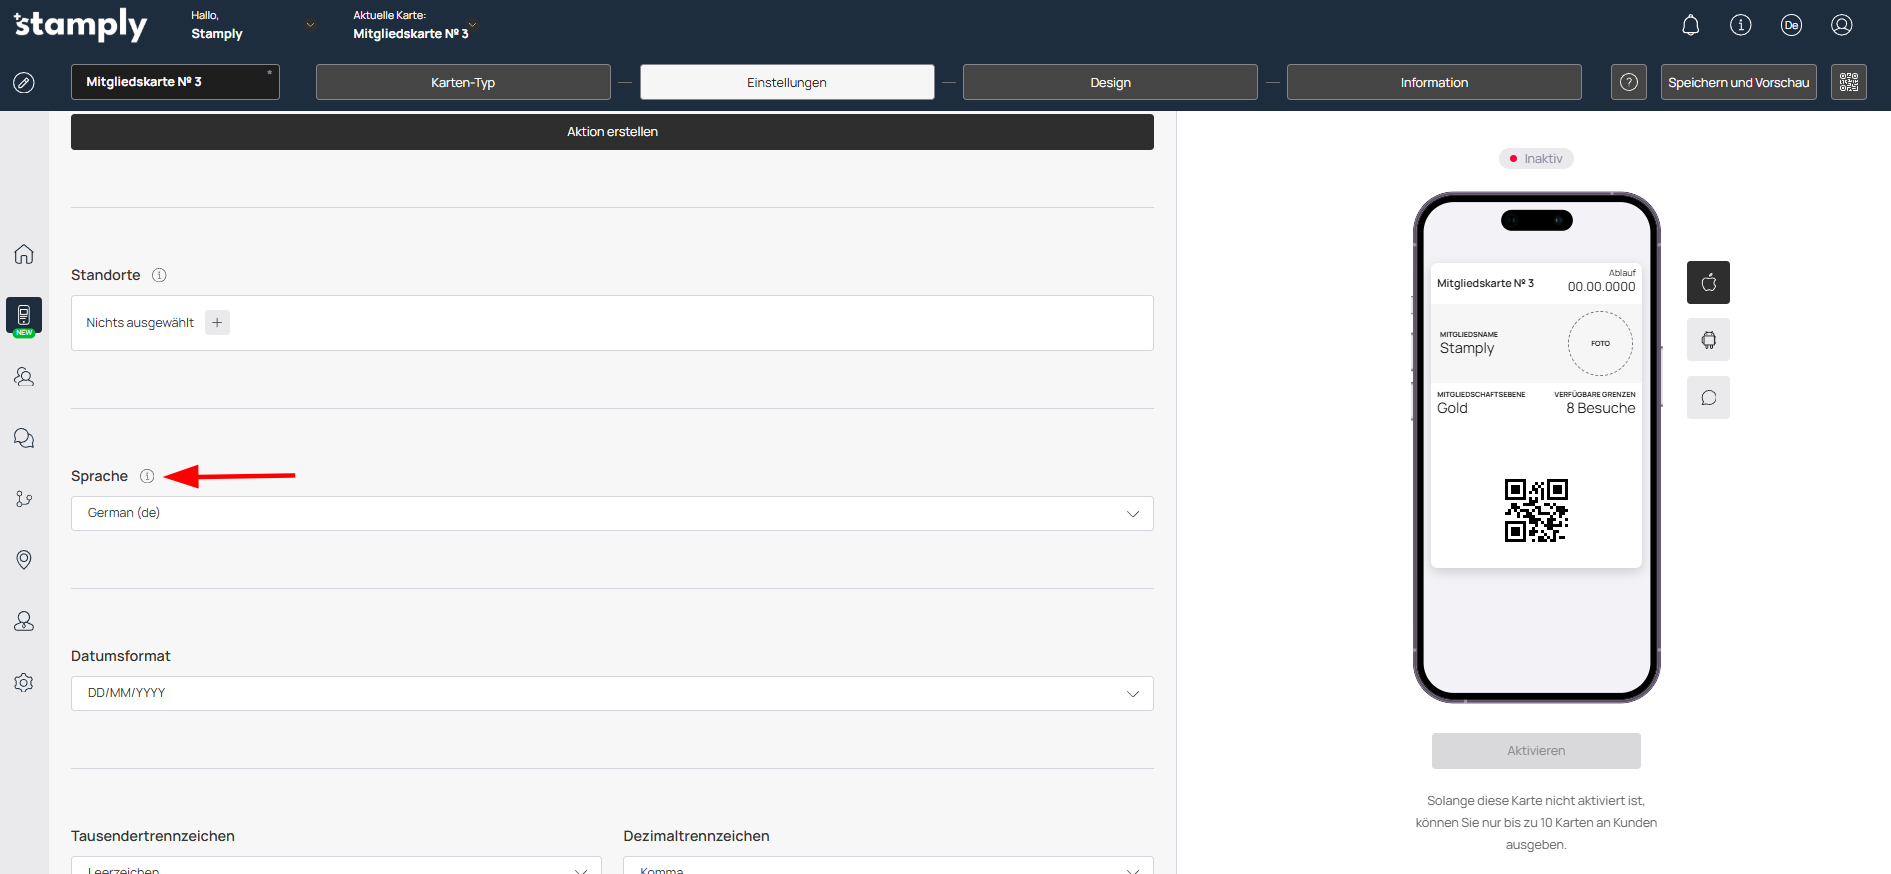Open the home icon in the sidebar

click(x=24, y=254)
